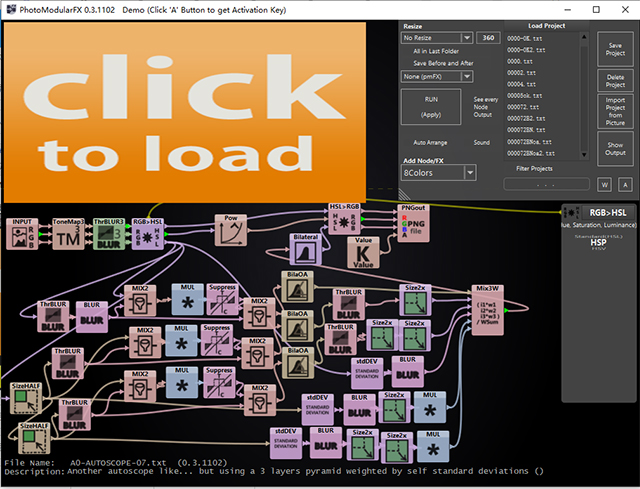Click the click-to-load orange image area

(184, 112)
